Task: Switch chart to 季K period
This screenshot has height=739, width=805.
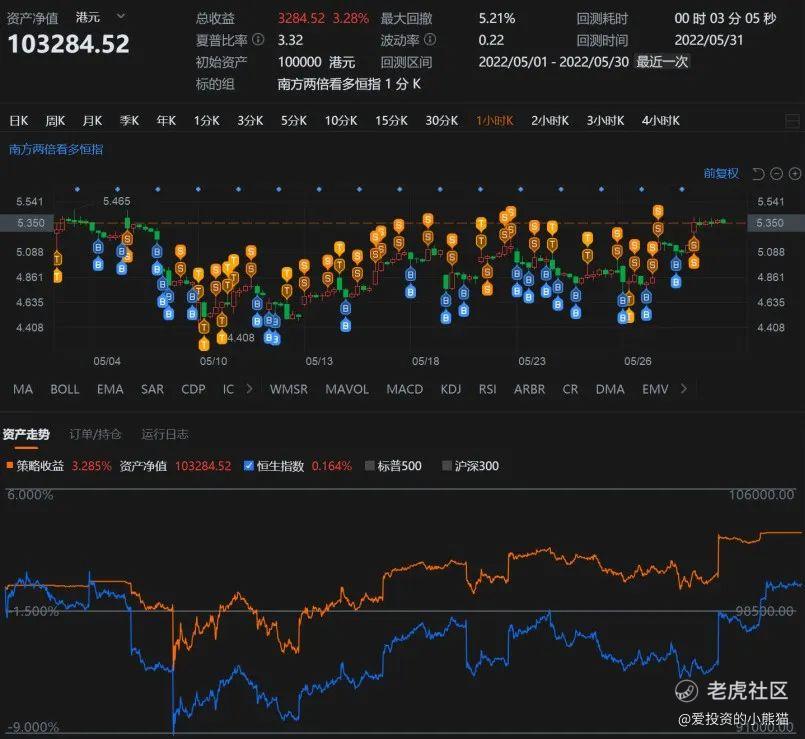Action: (129, 121)
